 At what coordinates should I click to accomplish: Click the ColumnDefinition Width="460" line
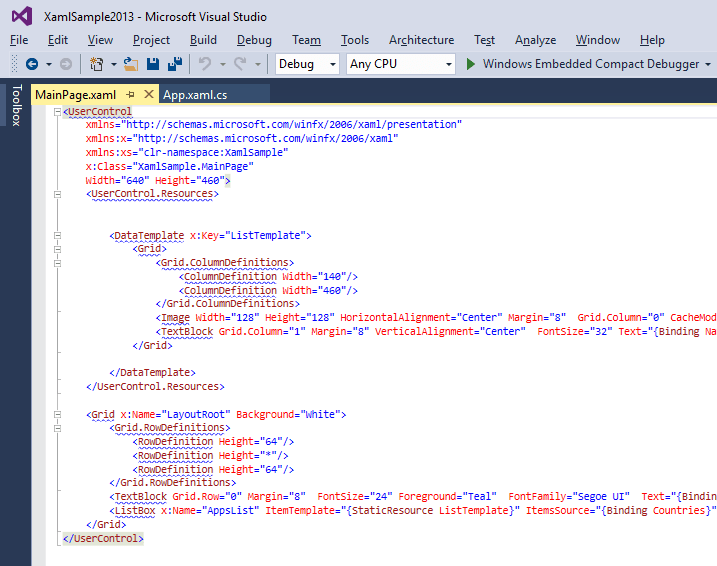coord(268,290)
